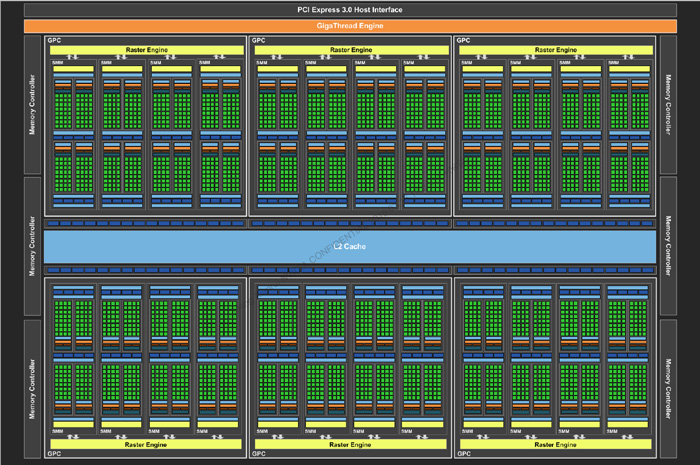Click the GPC label of the top-left cluster
Viewport: 700px width, 465px height.
click(x=53, y=41)
